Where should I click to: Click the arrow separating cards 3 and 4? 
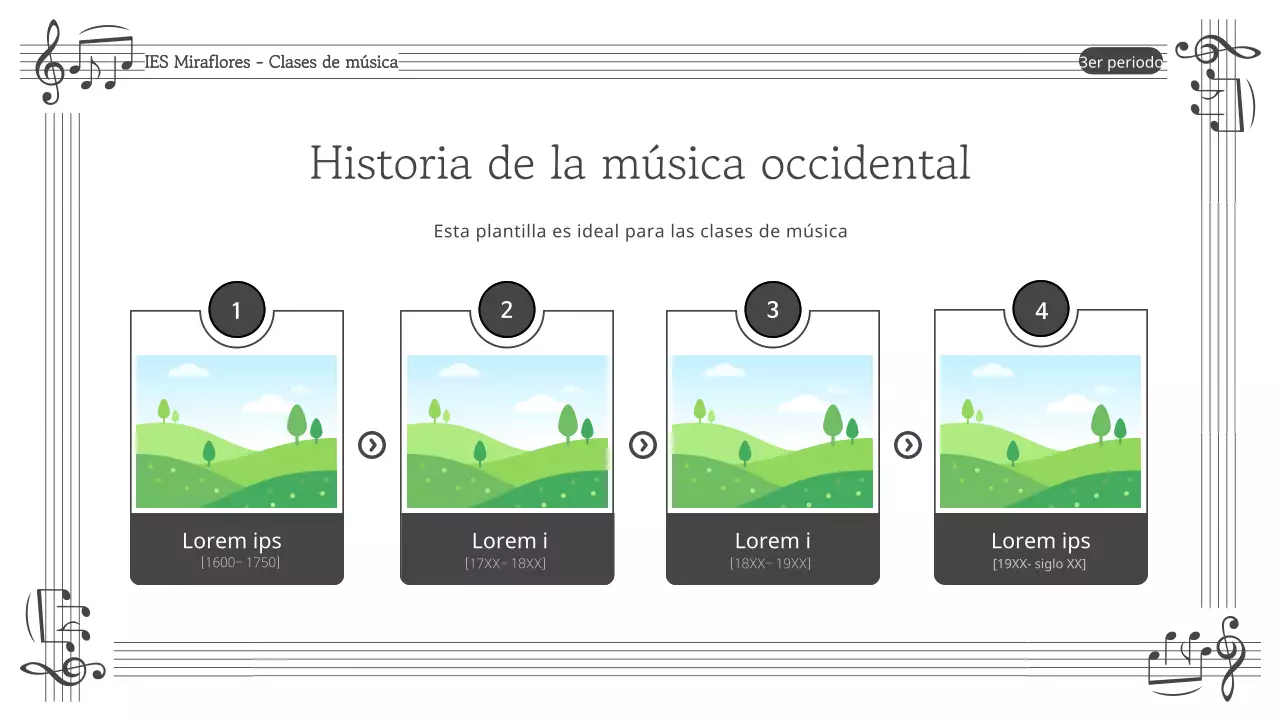pyautogui.click(x=907, y=445)
